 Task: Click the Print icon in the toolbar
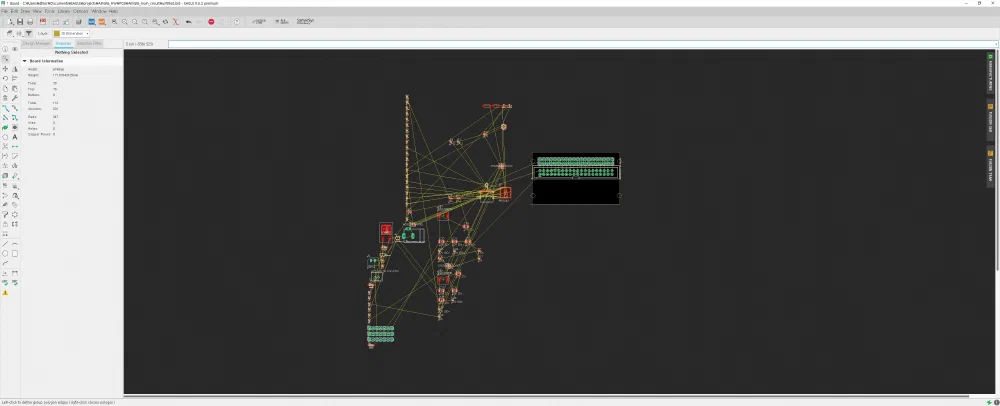tap(30, 22)
